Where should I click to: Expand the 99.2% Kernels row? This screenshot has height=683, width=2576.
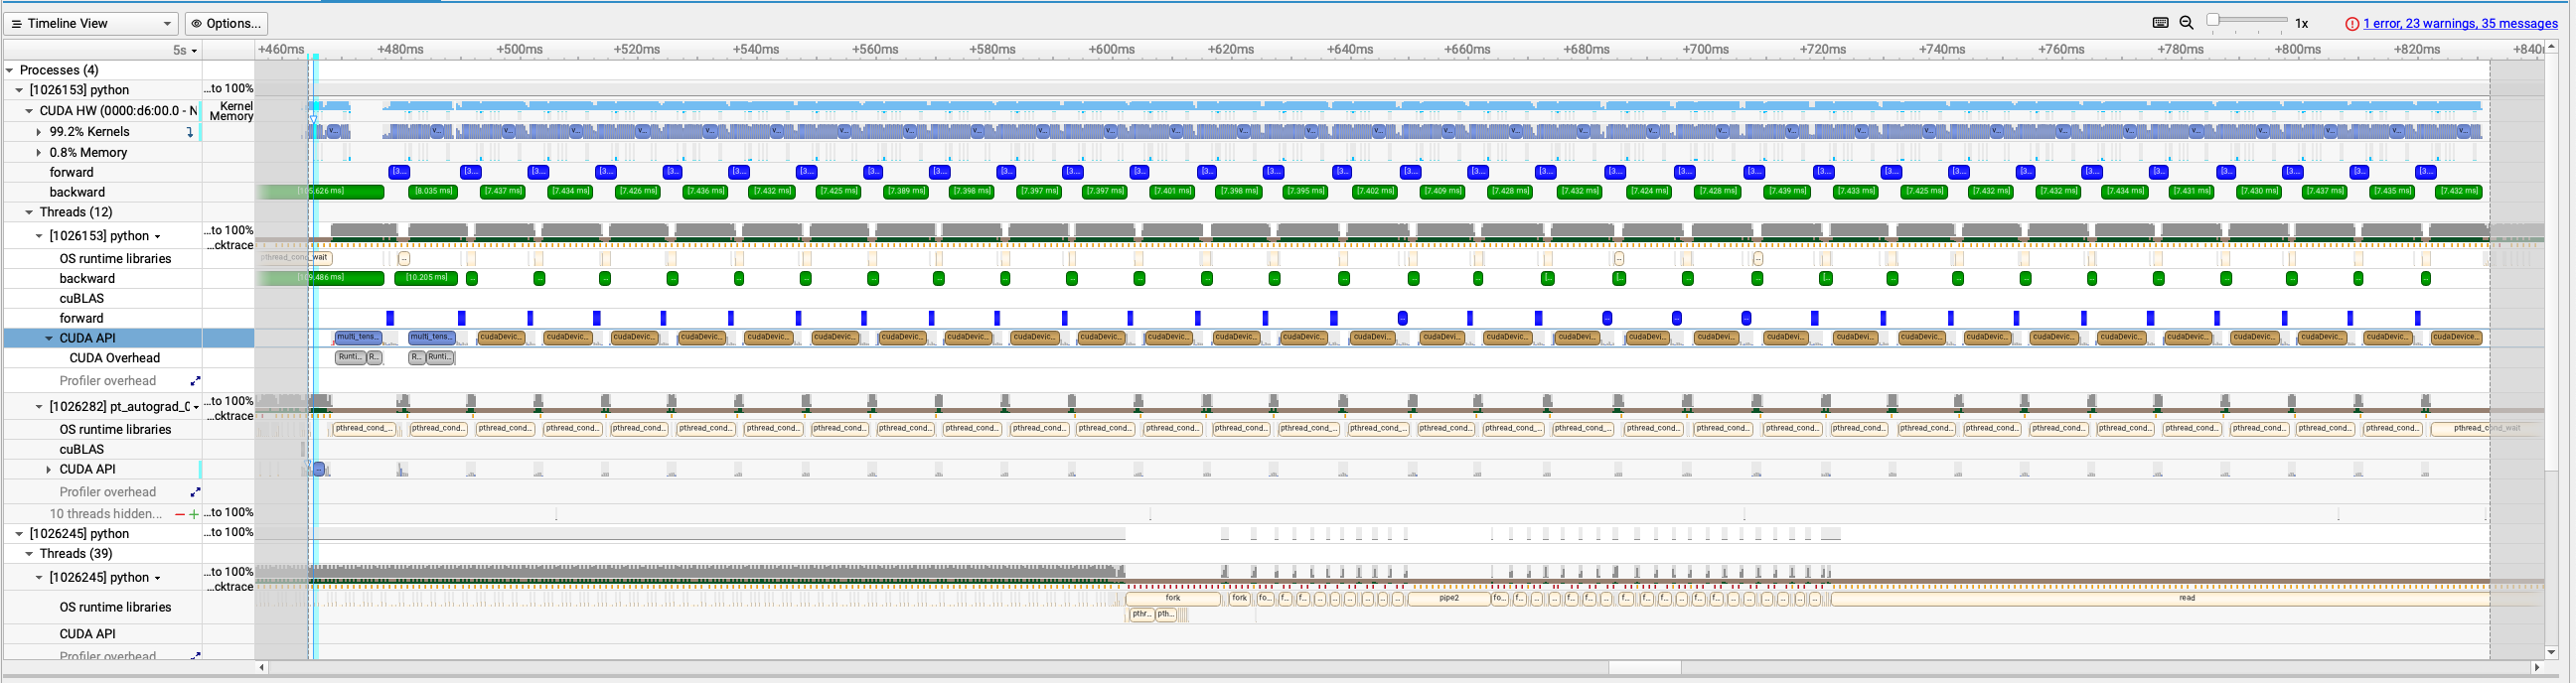tap(39, 132)
